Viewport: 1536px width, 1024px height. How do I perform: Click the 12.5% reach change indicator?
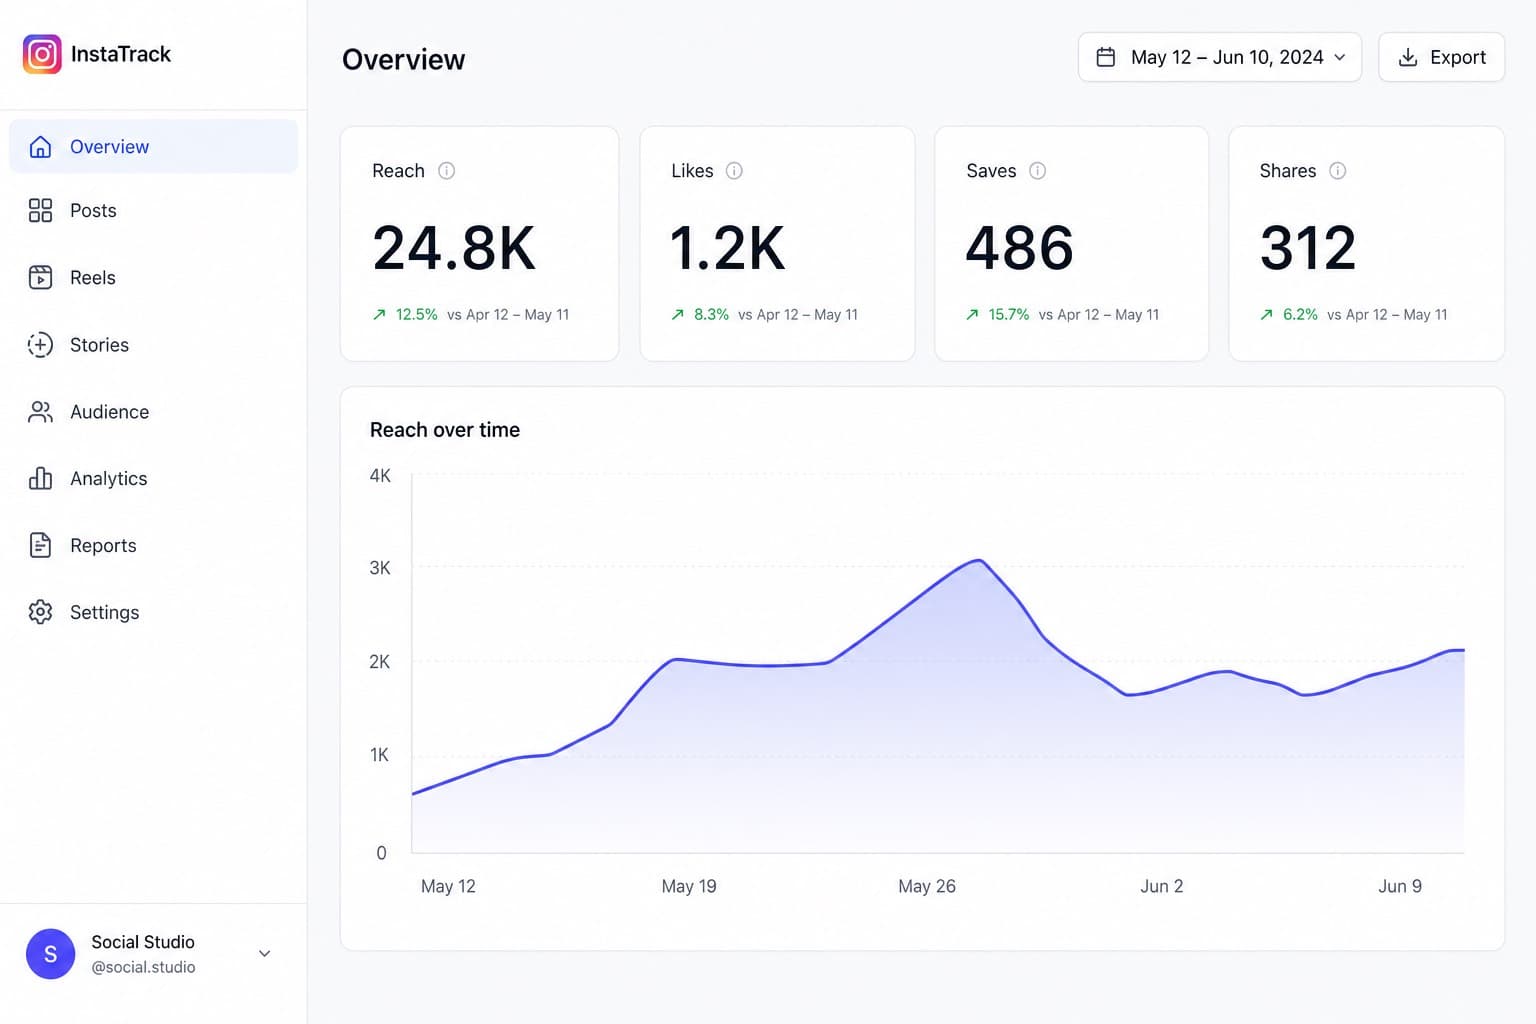point(405,314)
